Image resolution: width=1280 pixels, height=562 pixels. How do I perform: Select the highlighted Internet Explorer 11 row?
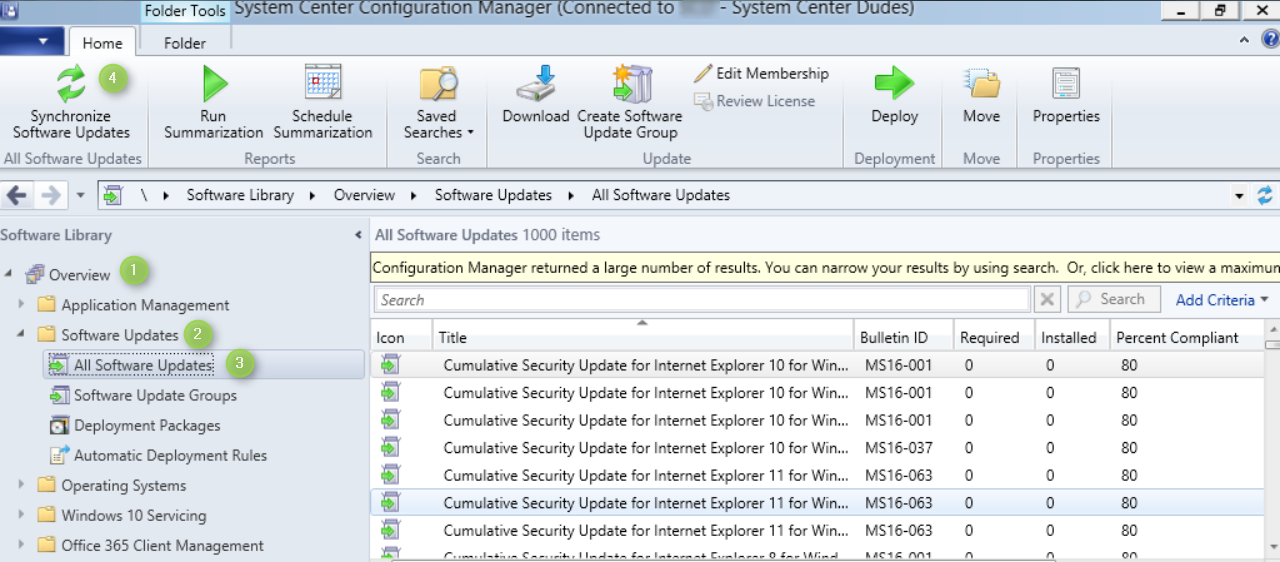tap(818, 502)
